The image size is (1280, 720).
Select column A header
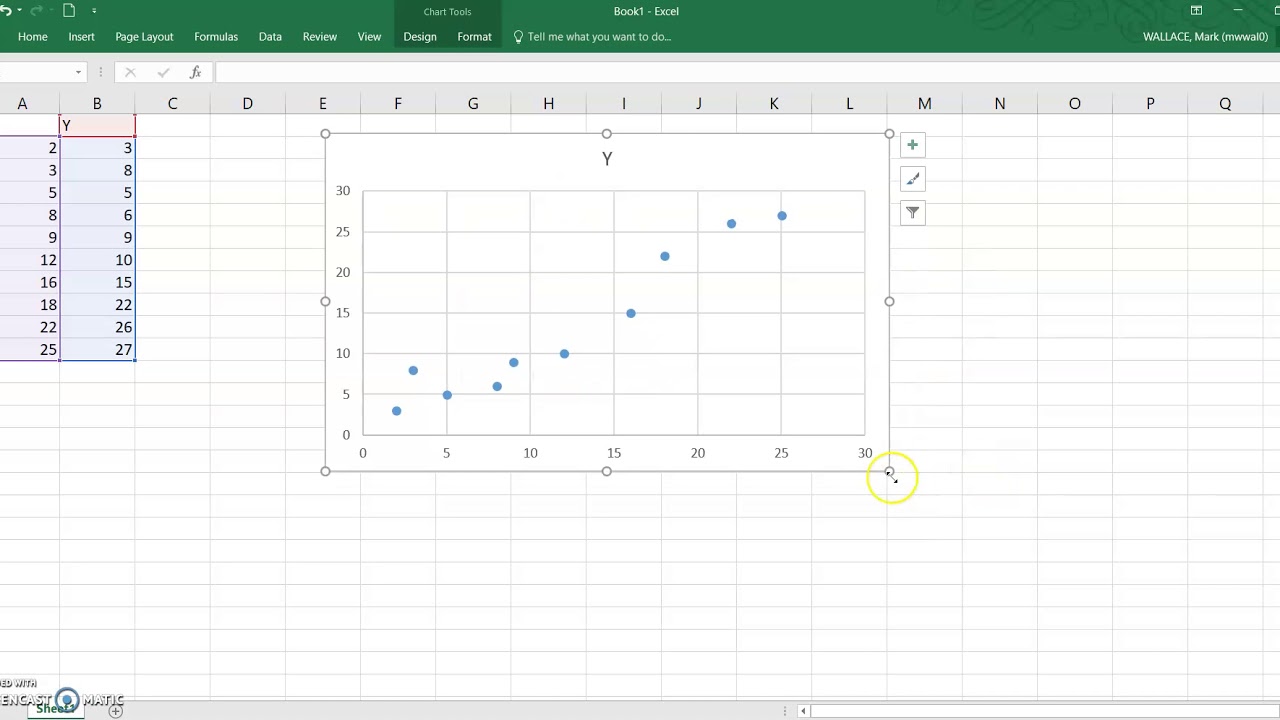point(22,104)
